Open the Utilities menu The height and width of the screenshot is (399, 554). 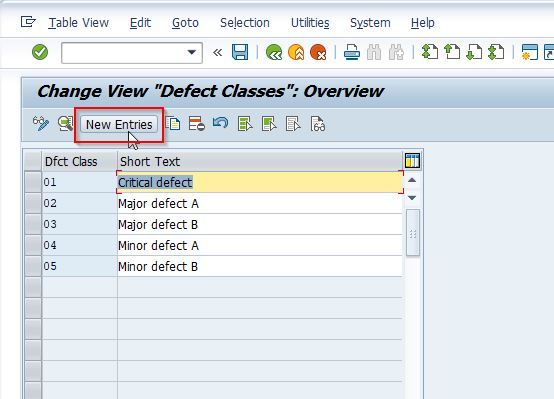[x=310, y=23]
